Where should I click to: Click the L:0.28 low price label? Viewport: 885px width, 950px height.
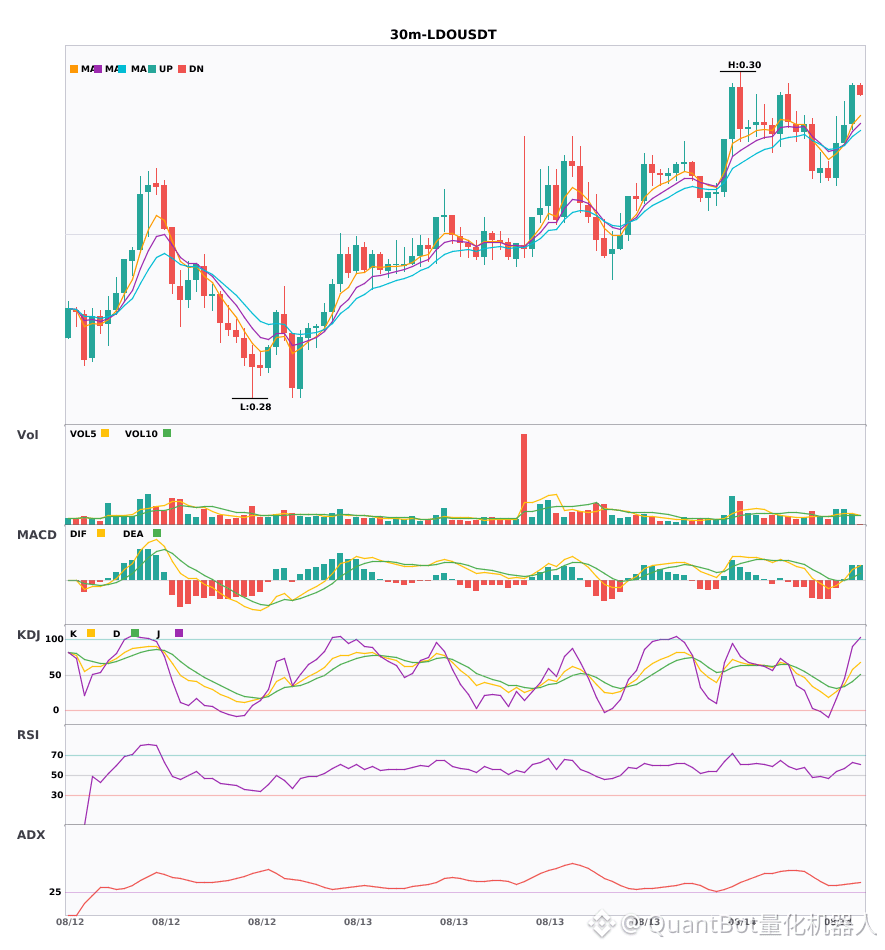pos(256,407)
